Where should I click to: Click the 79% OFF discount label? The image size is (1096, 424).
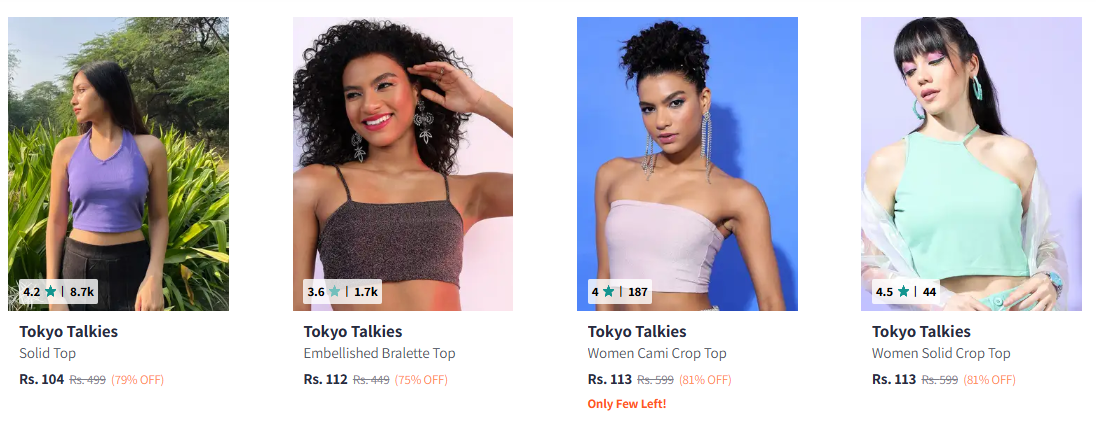pos(138,380)
